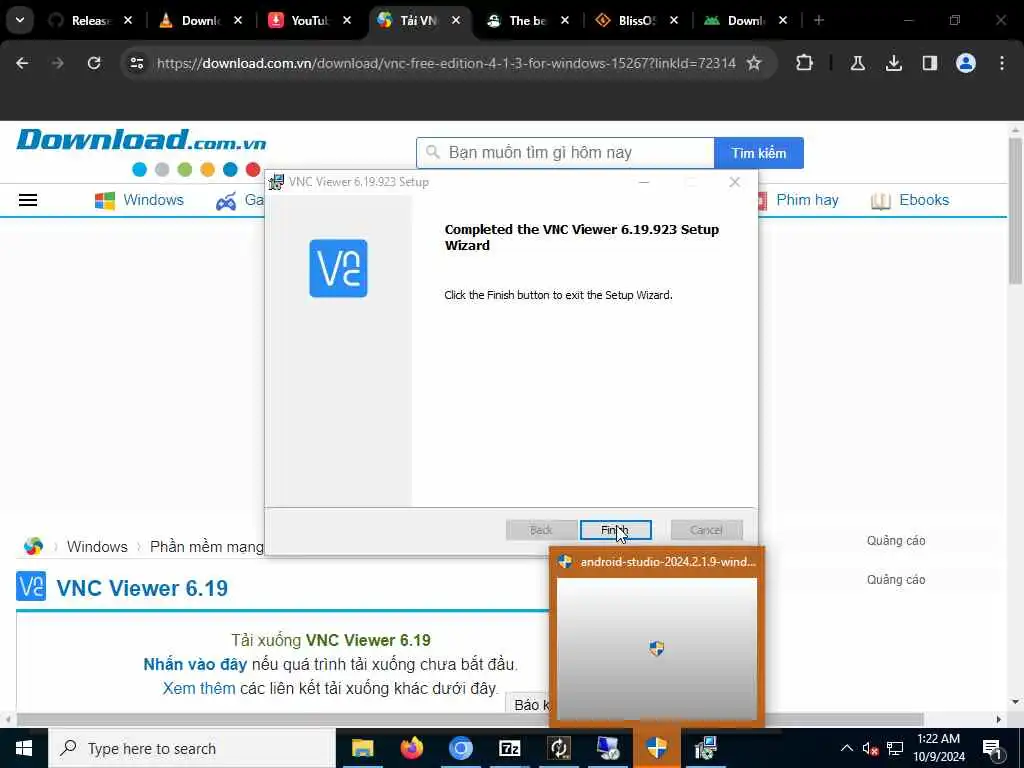Click search field Bạn muốn tìm gì hôm nay
The image size is (1024, 768).
tap(566, 153)
